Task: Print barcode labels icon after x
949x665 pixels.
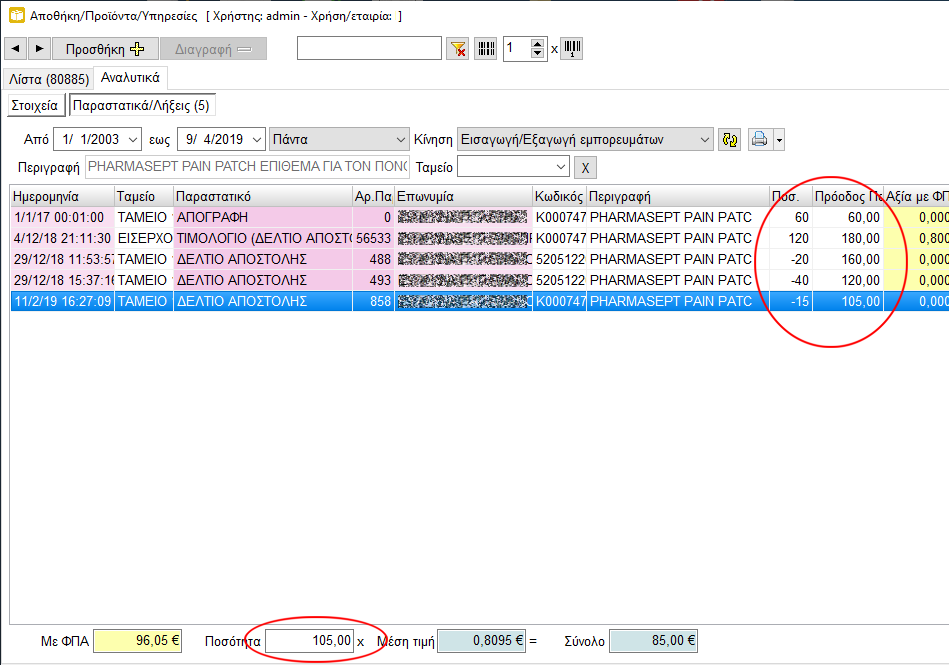Action: pos(572,48)
